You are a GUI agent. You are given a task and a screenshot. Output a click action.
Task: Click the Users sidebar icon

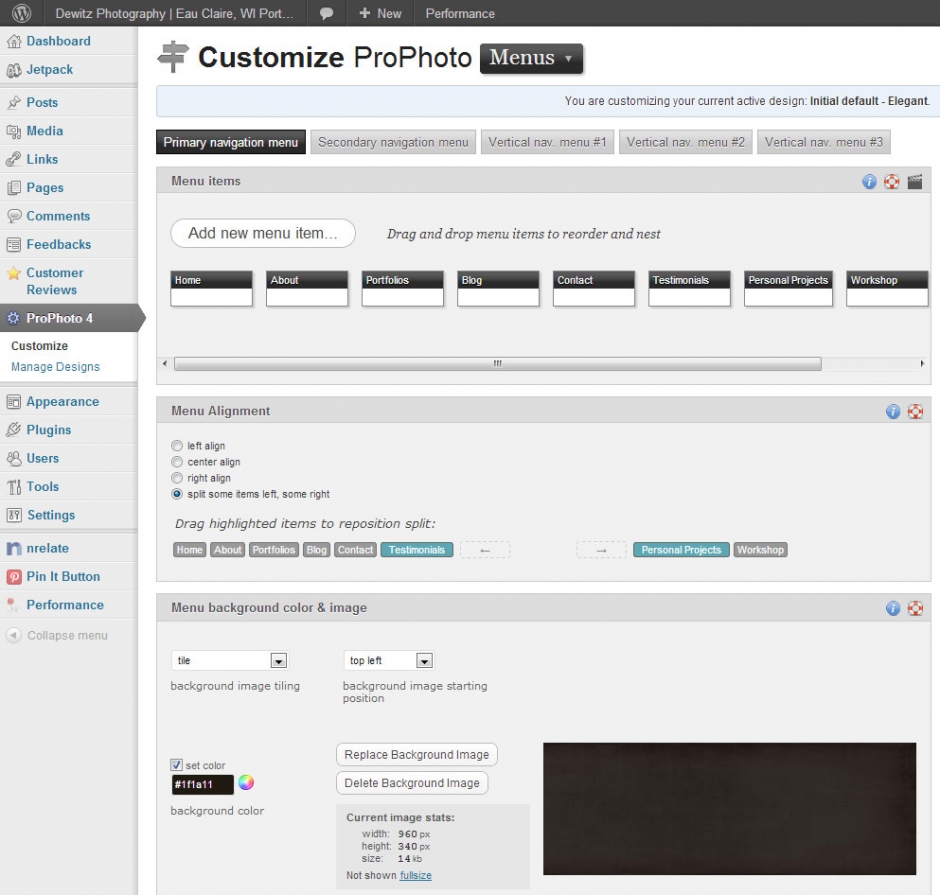pyautogui.click(x=14, y=459)
